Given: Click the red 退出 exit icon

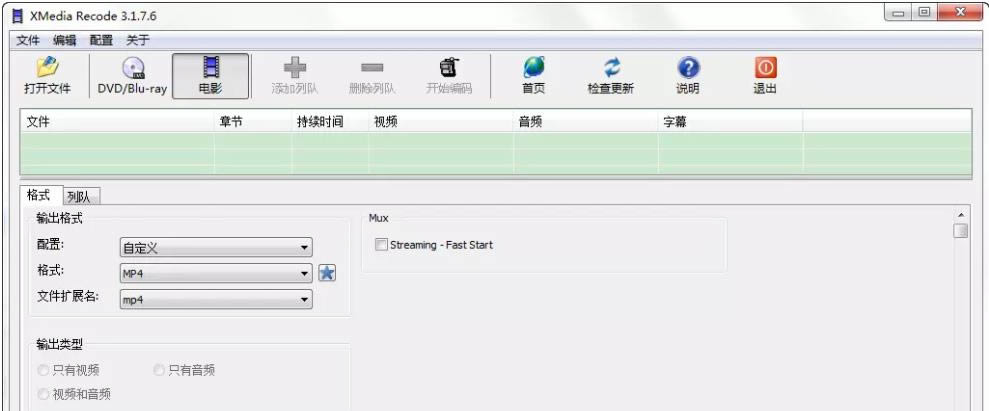Looking at the screenshot, I should (x=765, y=68).
